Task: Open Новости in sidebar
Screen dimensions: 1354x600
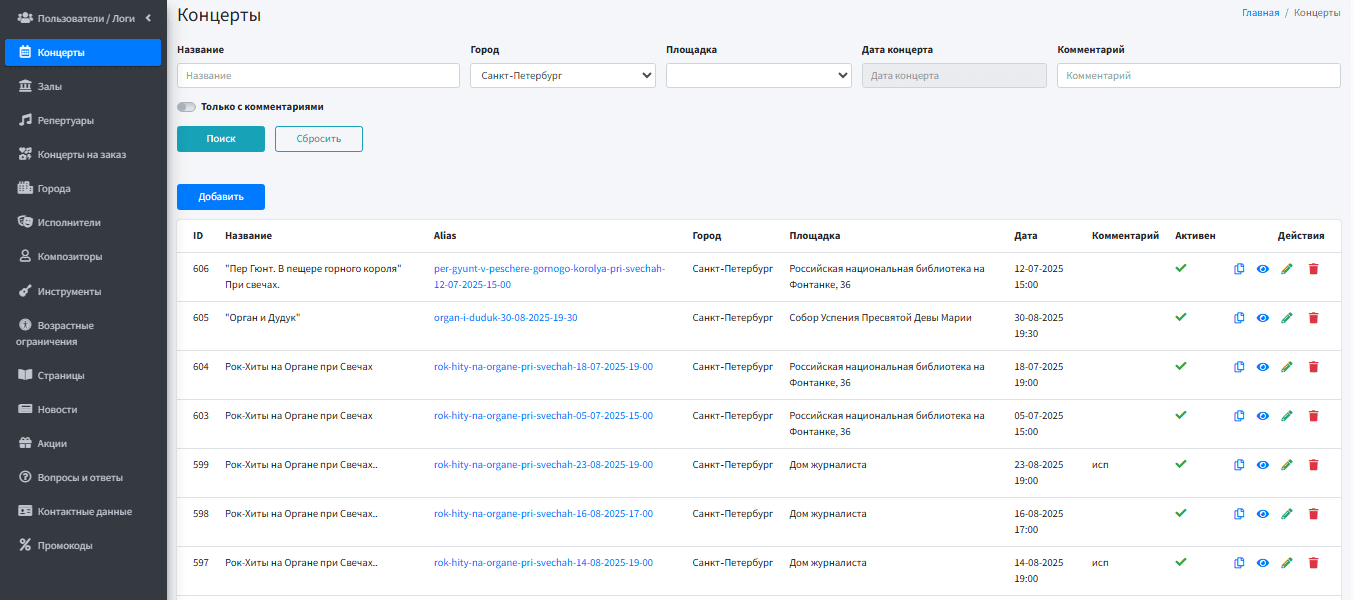Action: (x=83, y=409)
